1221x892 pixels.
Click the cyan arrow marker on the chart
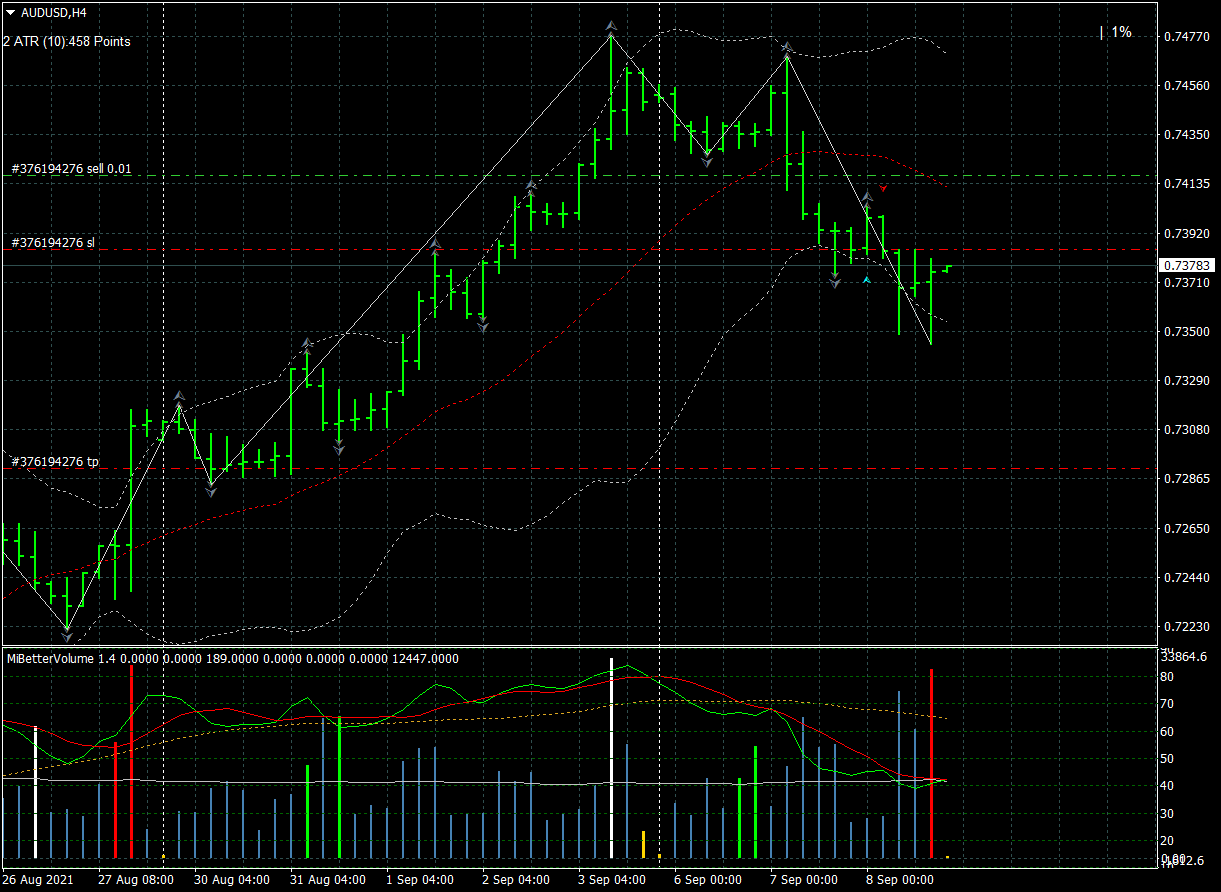pyautogui.click(x=866, y=281)
